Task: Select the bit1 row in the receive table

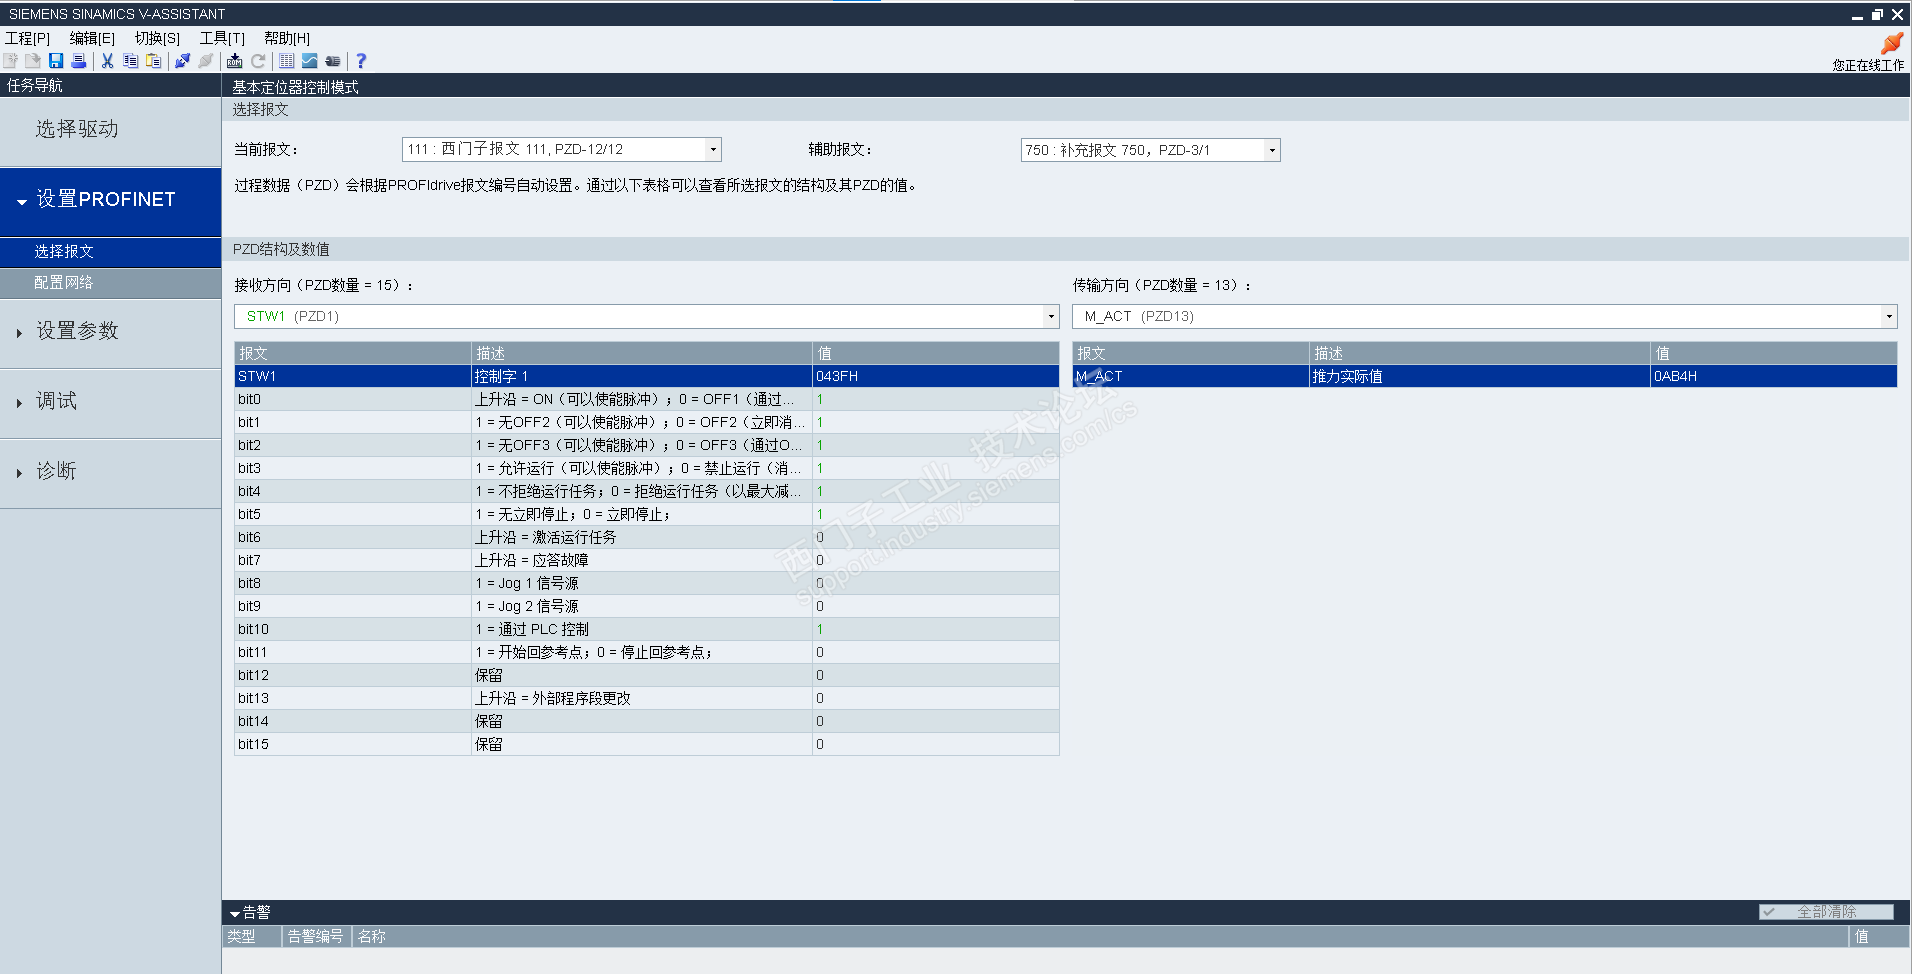Action: (646, 422)
